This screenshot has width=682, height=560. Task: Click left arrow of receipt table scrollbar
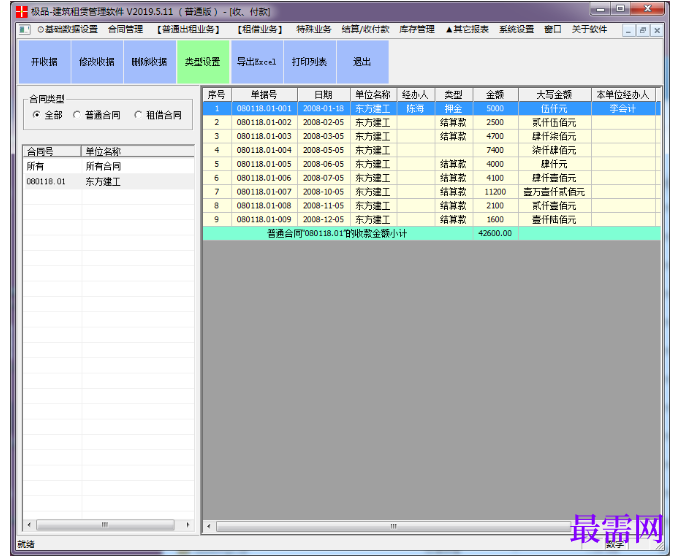(x=209, y=527)
